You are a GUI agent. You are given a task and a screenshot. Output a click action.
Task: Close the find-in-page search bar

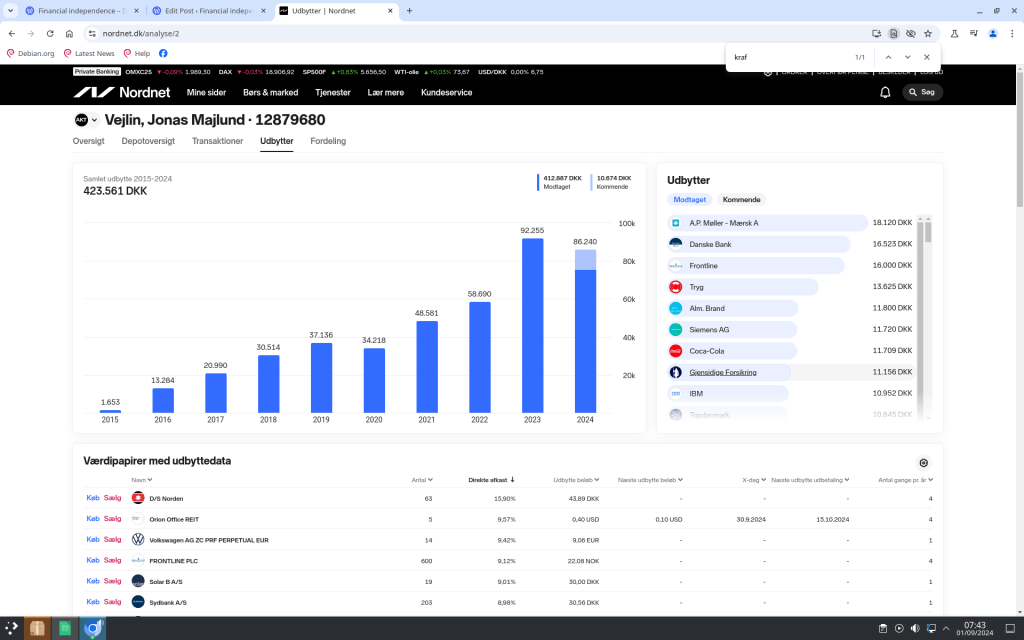point(927,57)
